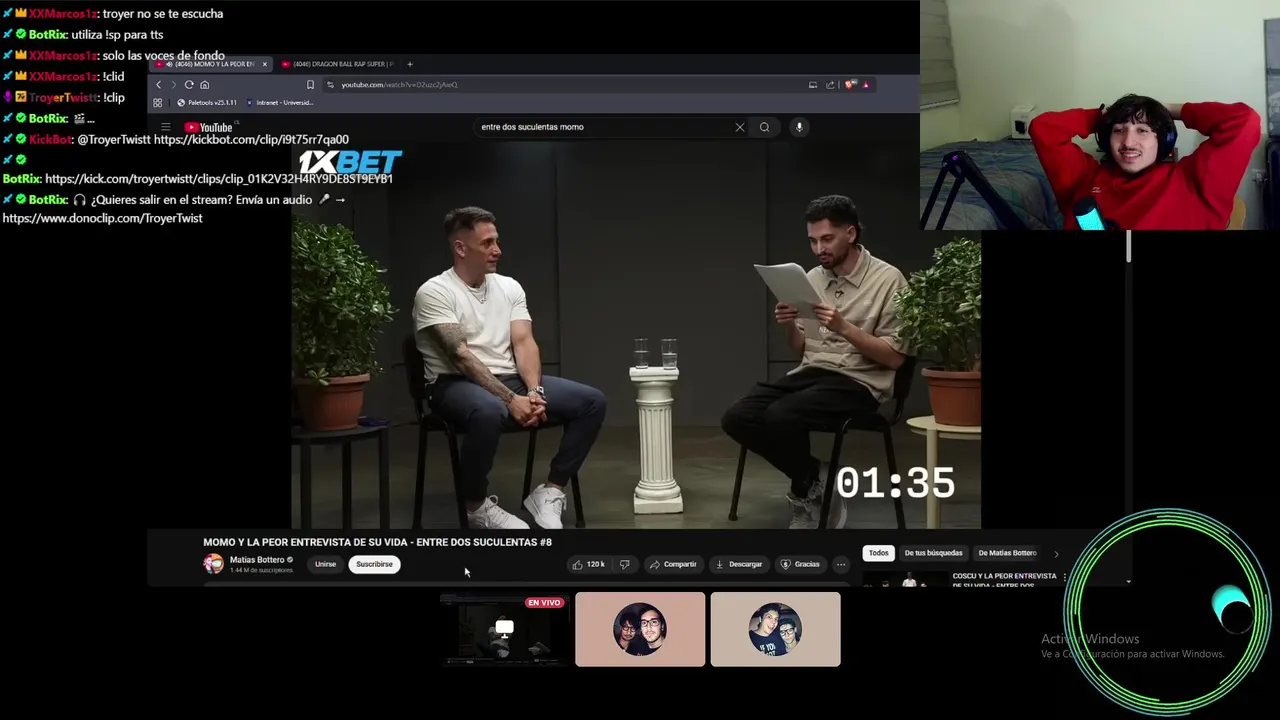Switch to the DRAGON BALL RAP SUPER tab
The height and width of the screenshot is (720, 1280).
[x=338, y=64]
